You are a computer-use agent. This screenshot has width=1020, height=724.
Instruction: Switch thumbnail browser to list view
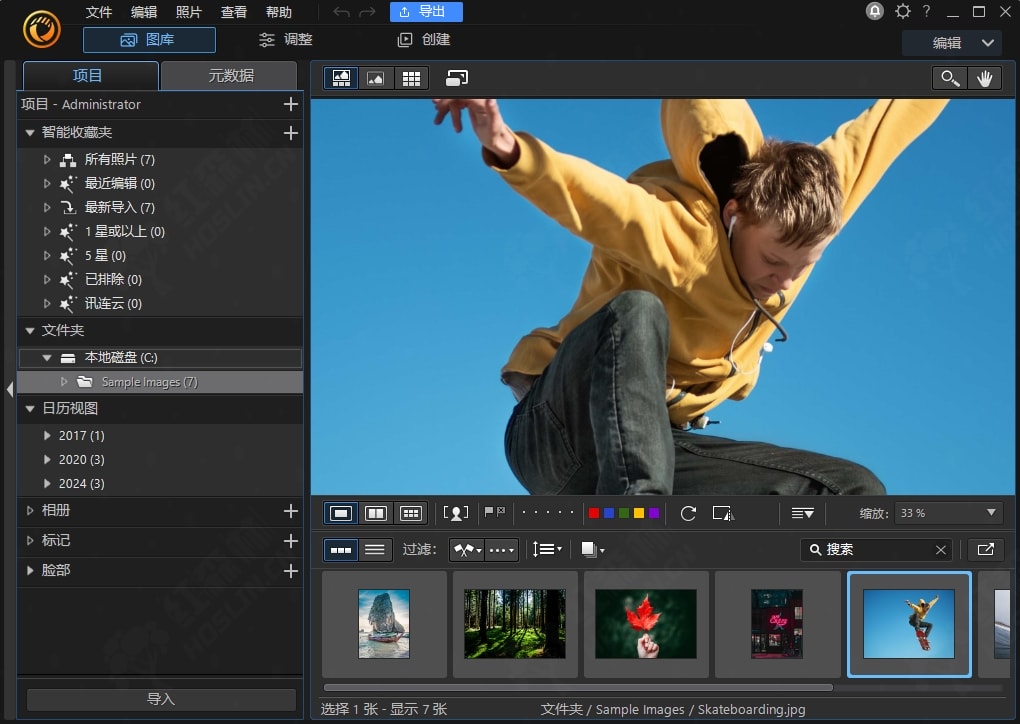375,549
